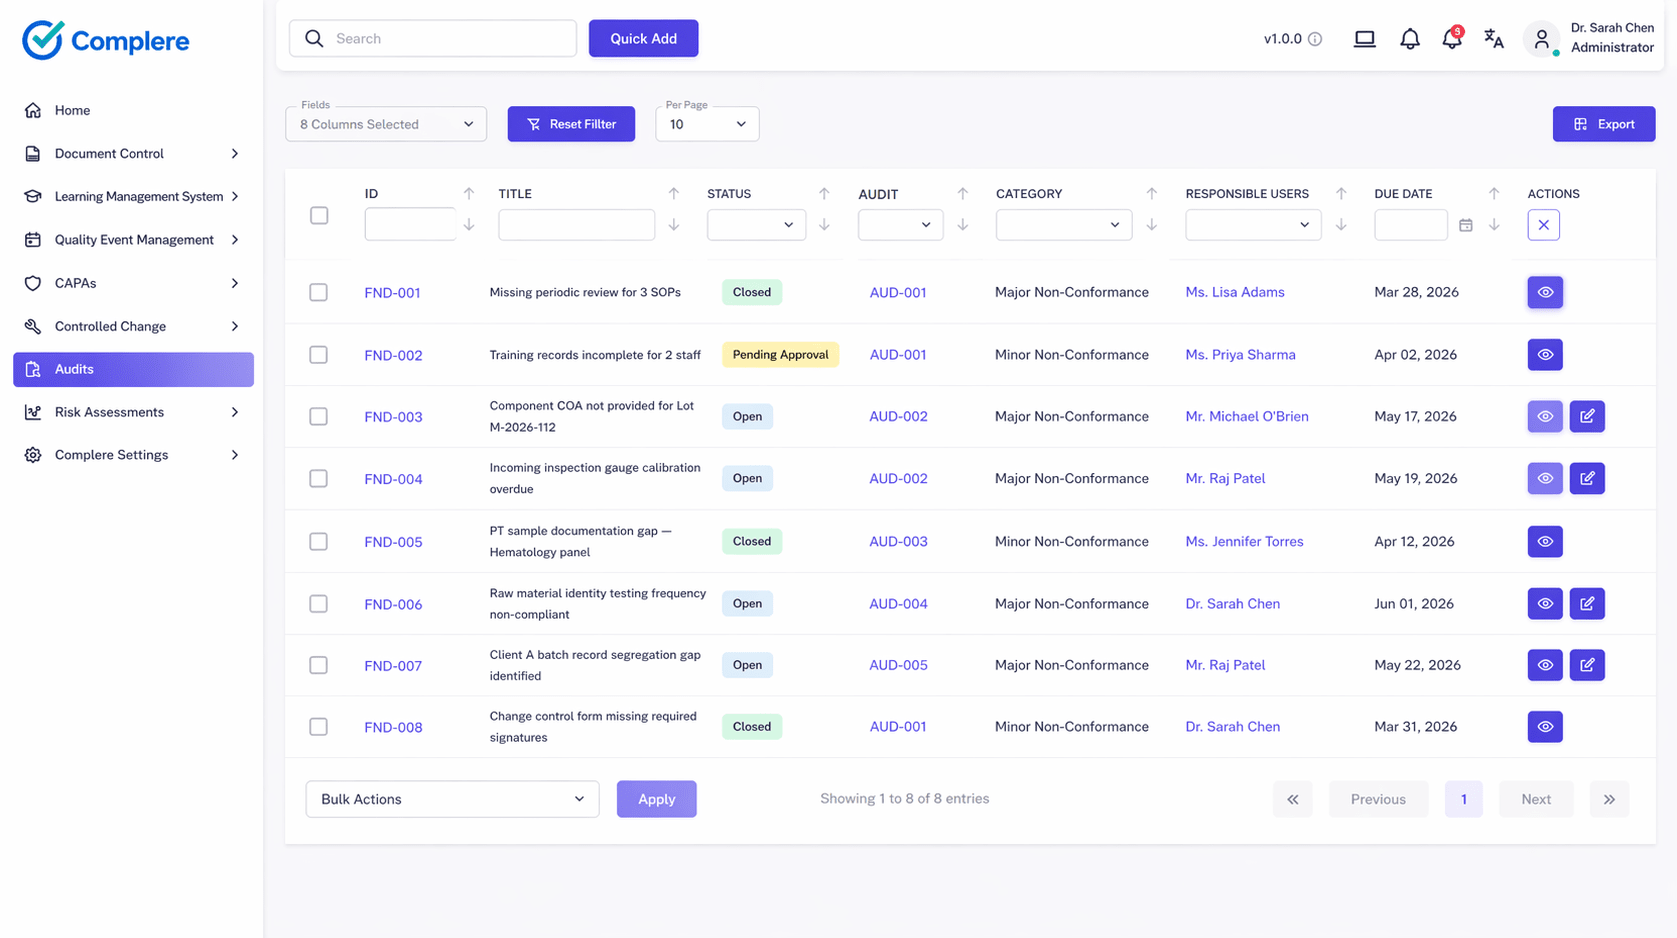Clear filters using the X icon in Actions column
The height and width of the screenshot is (938, 1677).
1543,224
